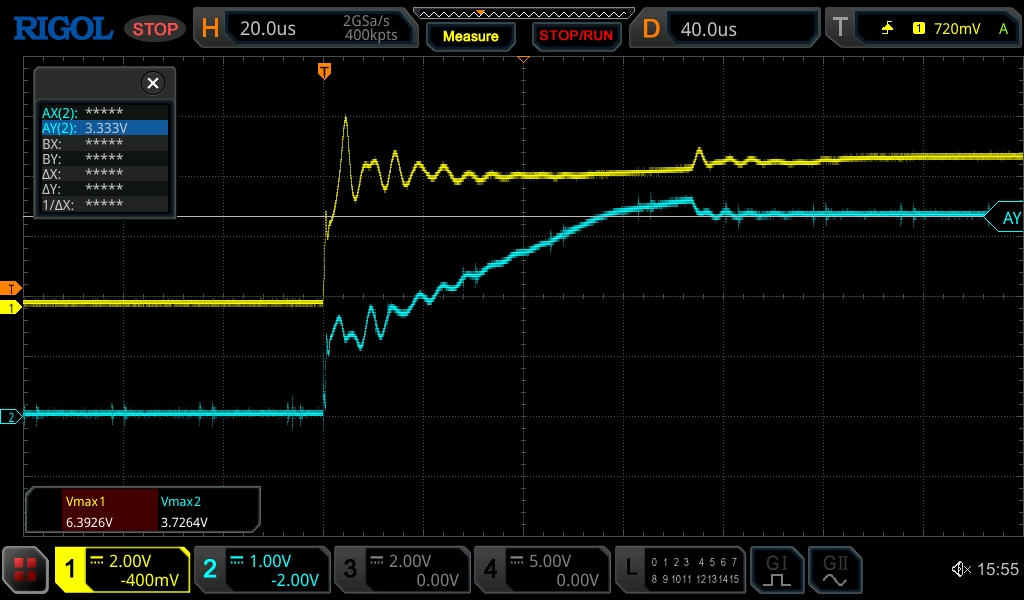1024x600 pixels.
Task: Click the waveform memory position bar at top
Action: (523, 13)
